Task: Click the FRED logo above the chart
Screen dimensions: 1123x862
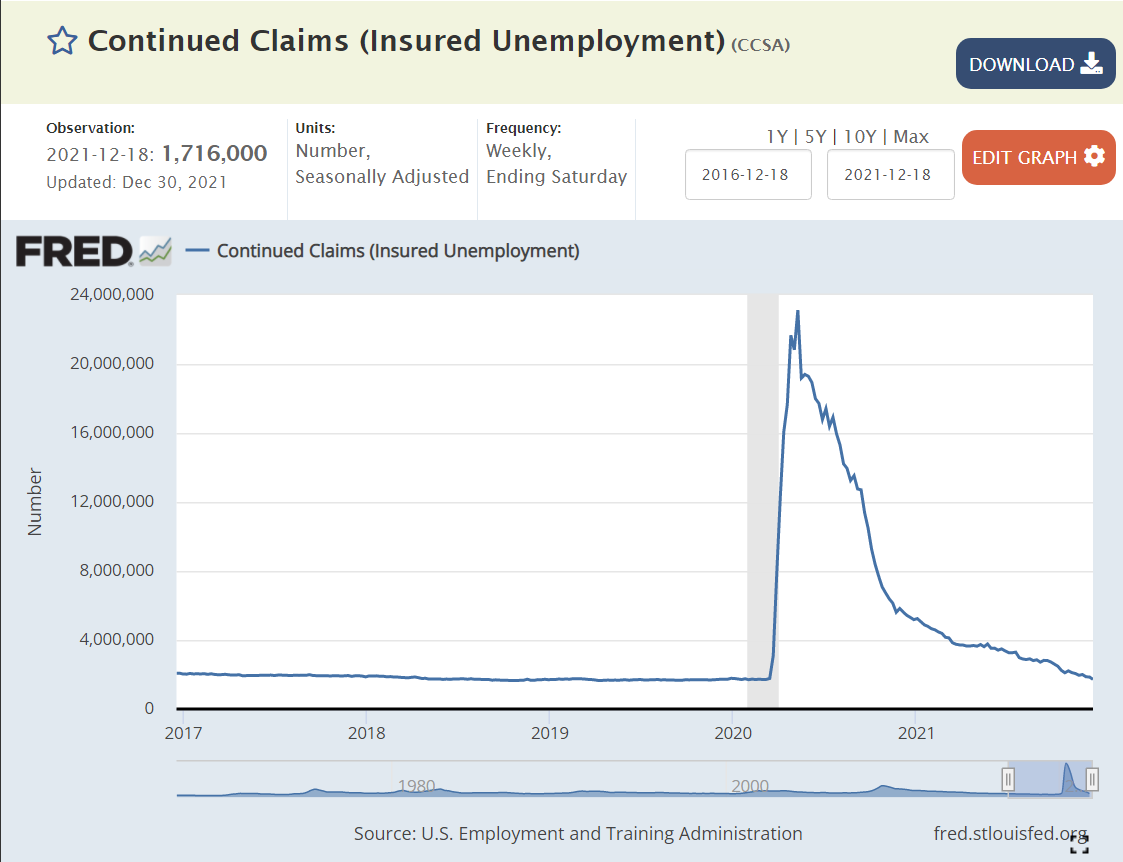Action: 74,251
